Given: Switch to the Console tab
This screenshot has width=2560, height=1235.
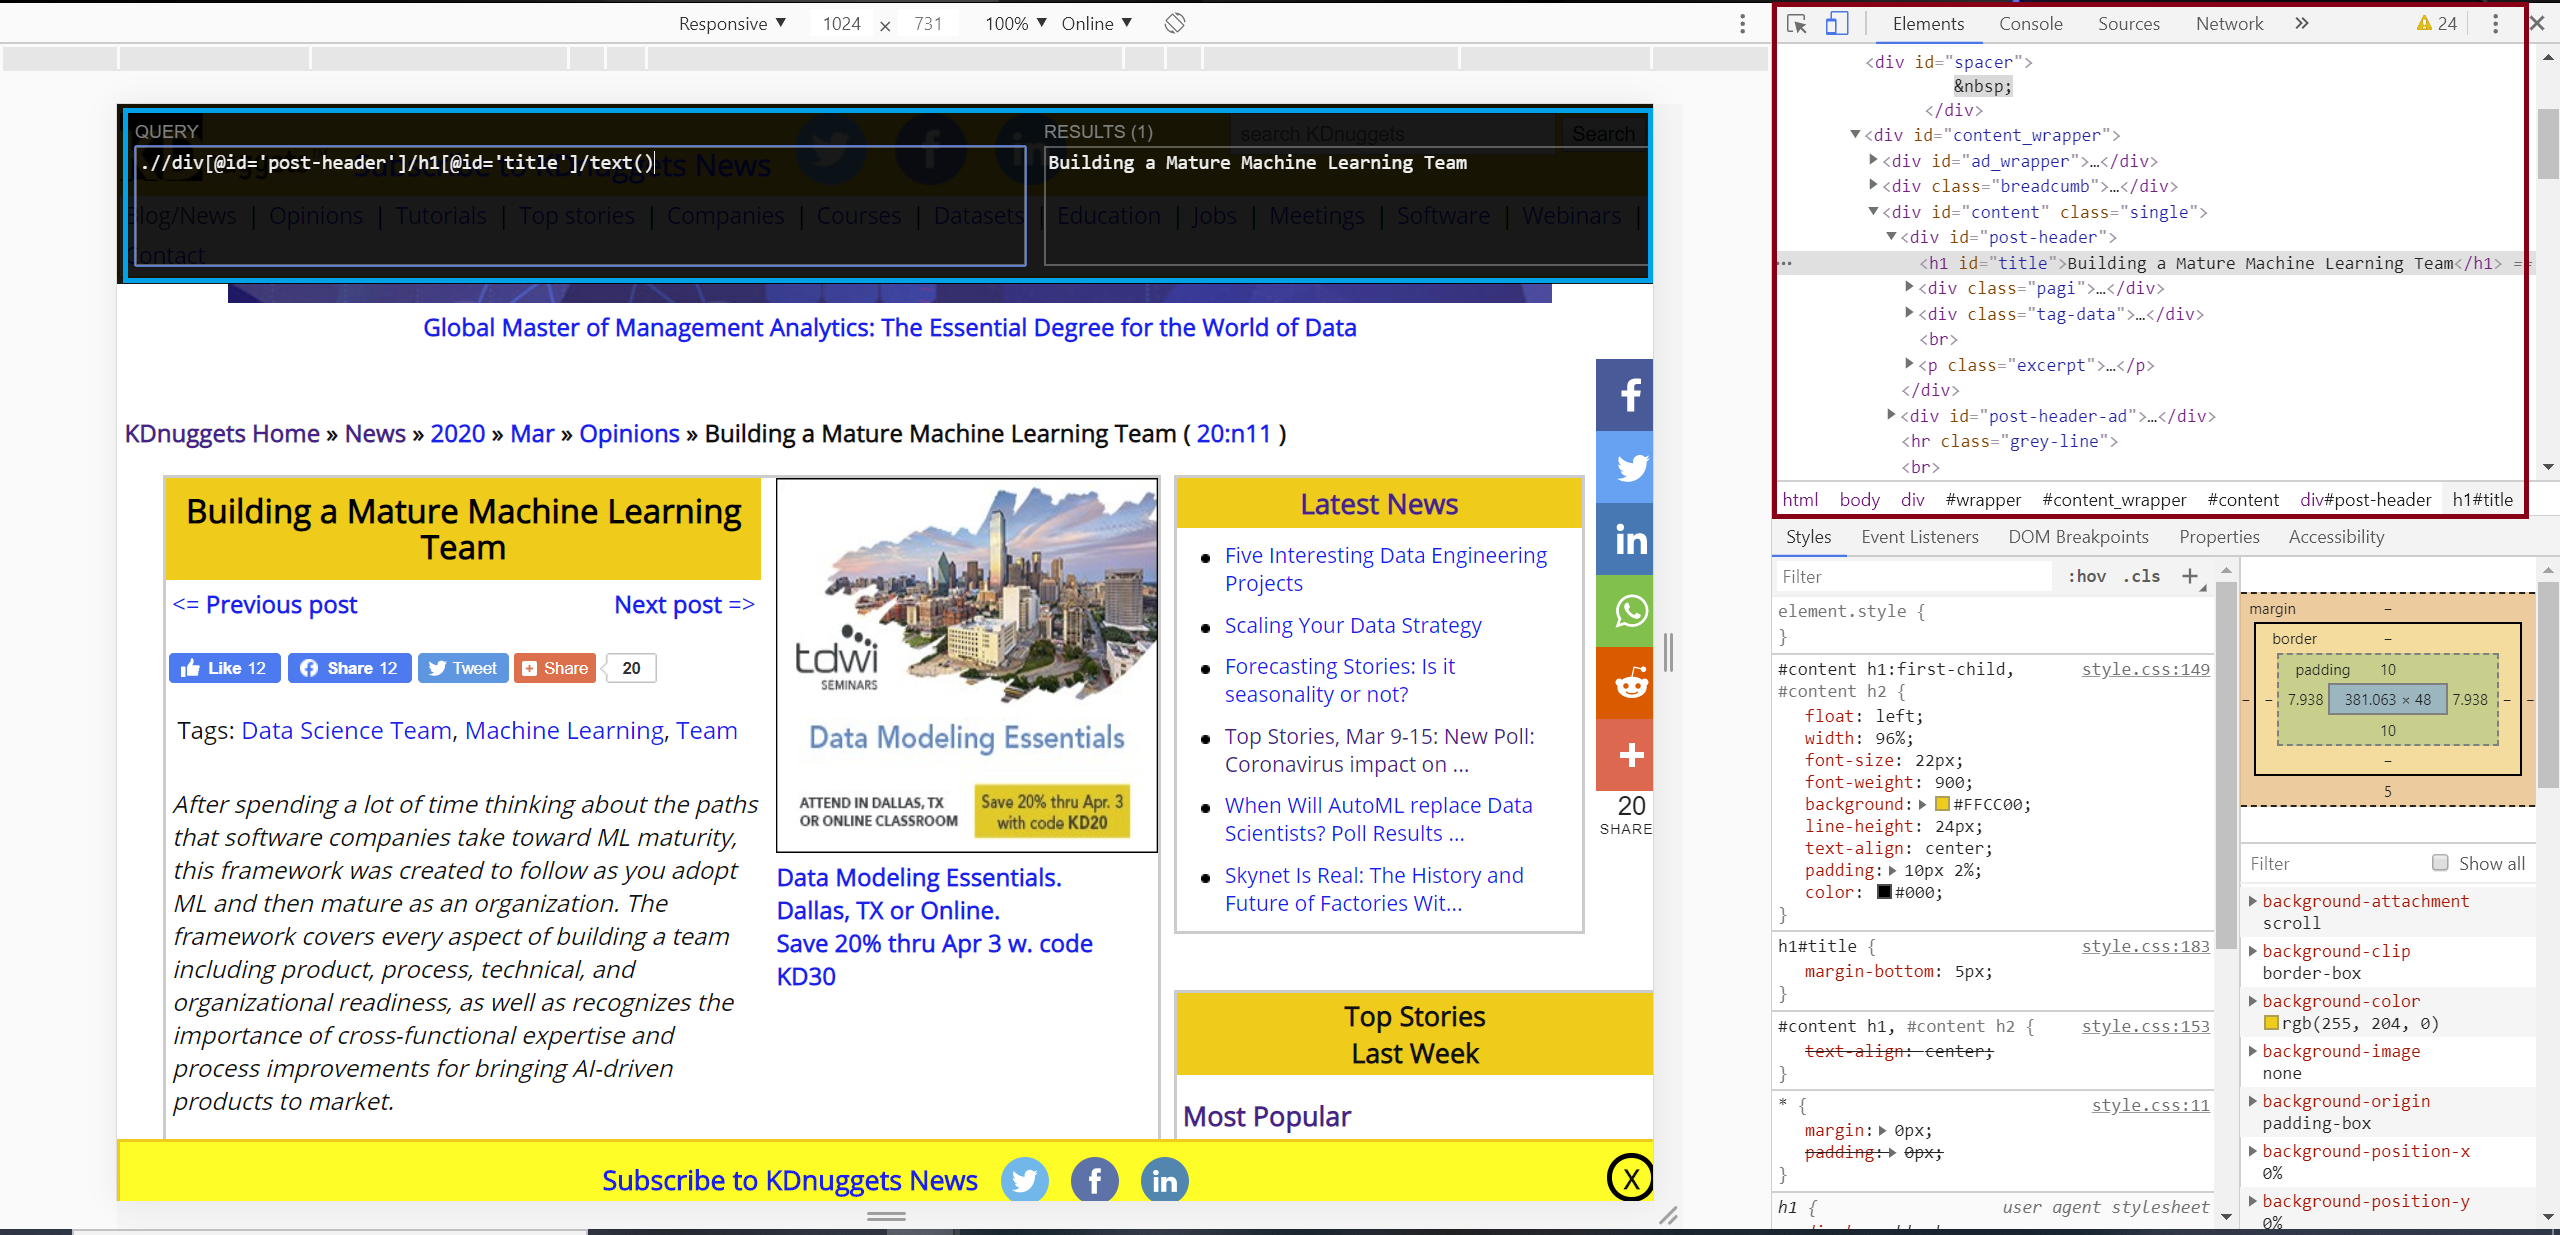Looking at the screenshot, I should (2030, 24).
